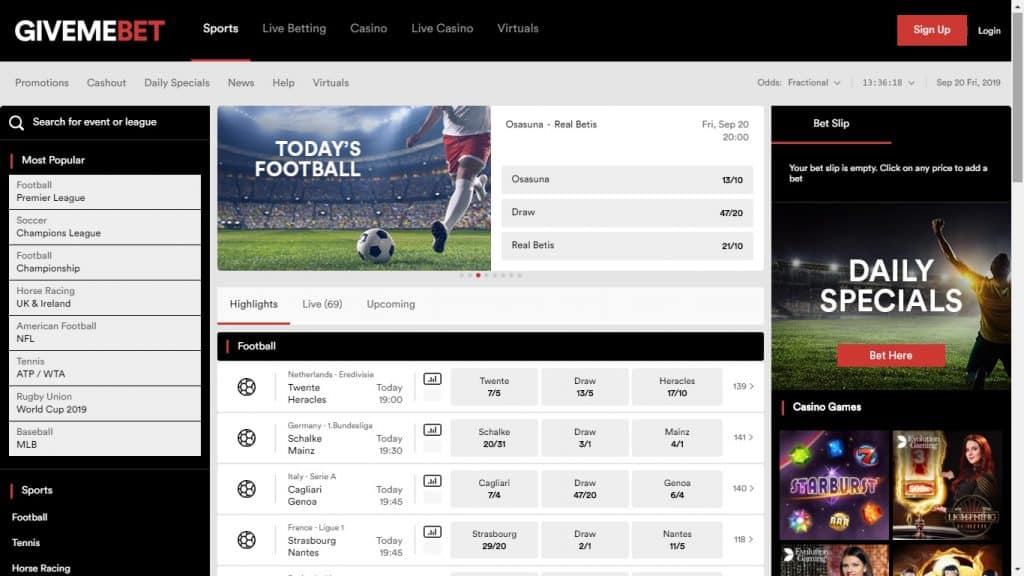Select the Highlights tab
The width and height of the screenshot is (1024, 576).
coord(253,304)
